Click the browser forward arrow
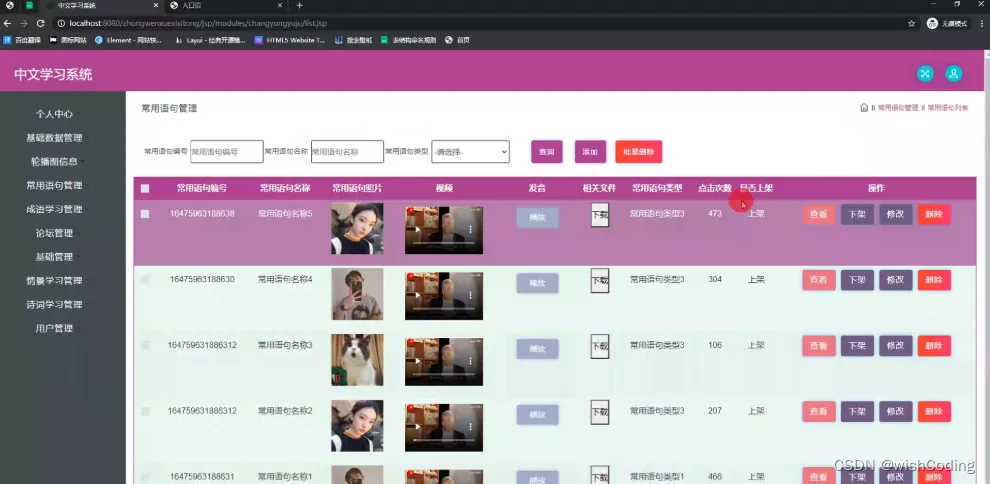 click(x=24, y=23)
